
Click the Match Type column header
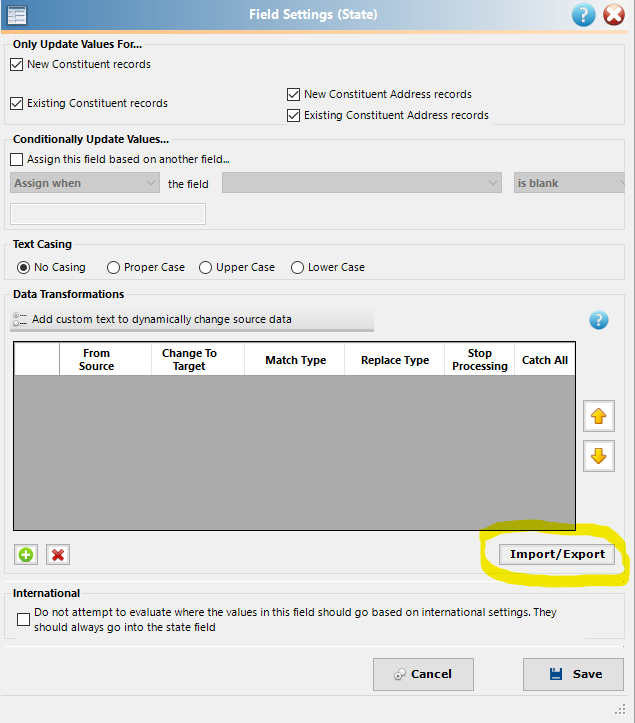tap(295, 360)
